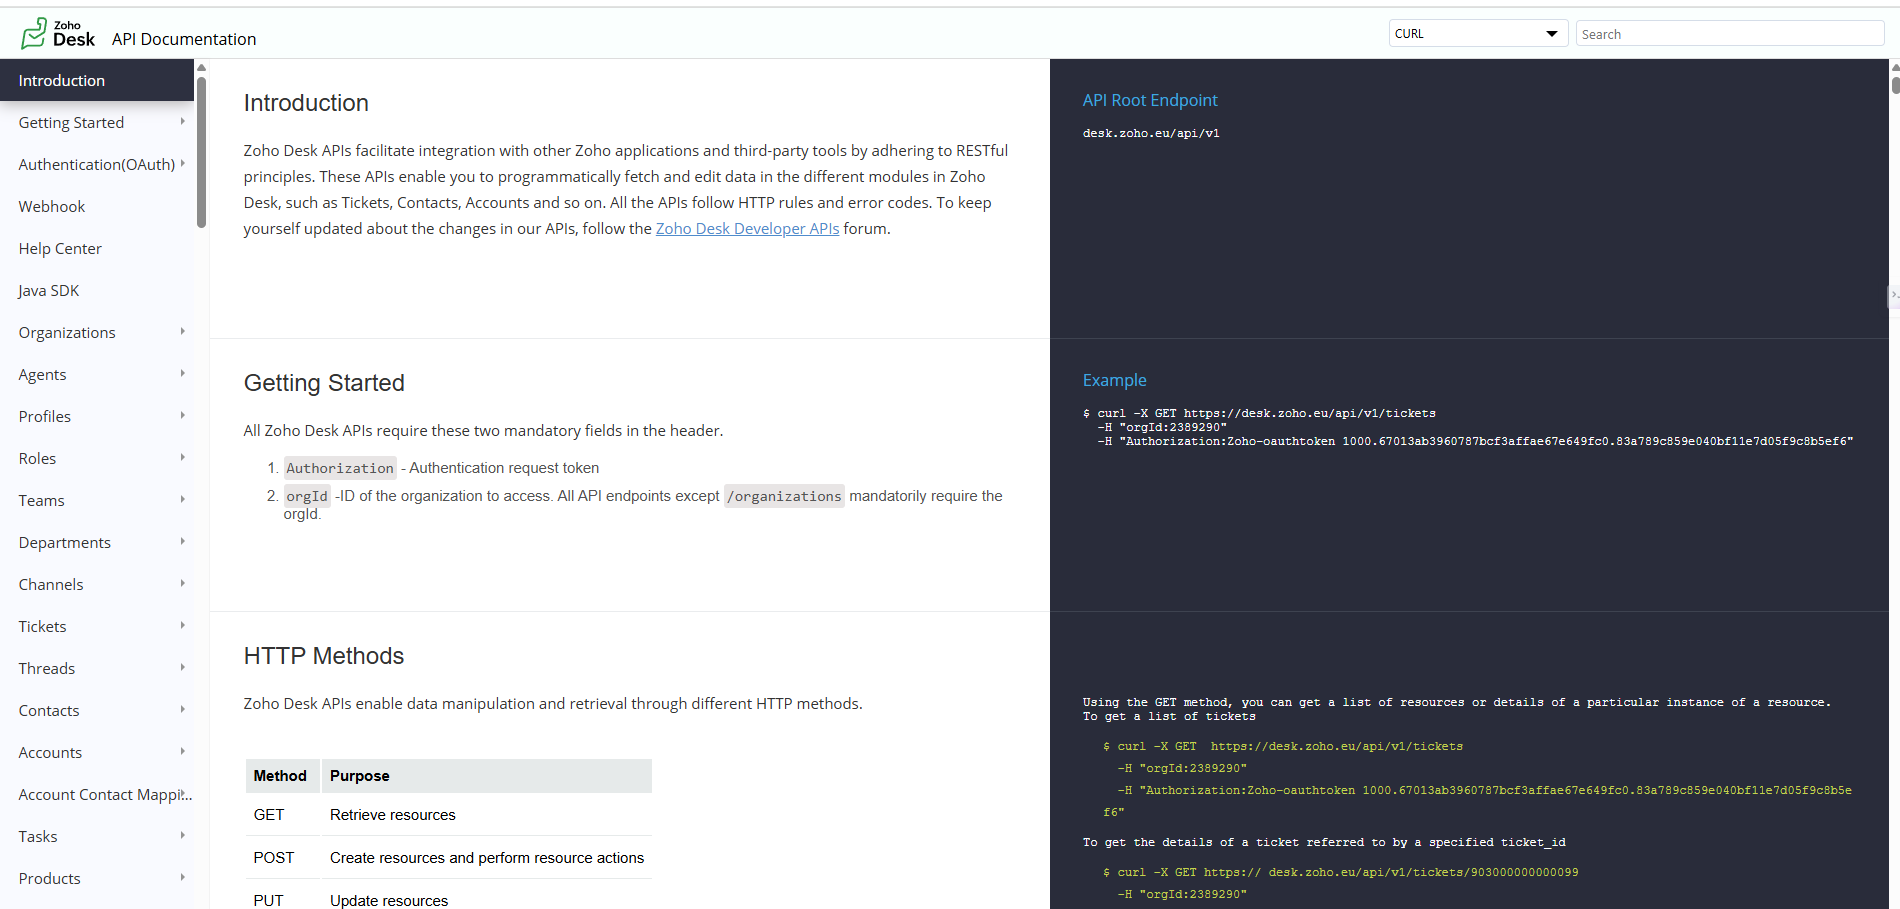Expand the Channels sidebar arrow
Screen dimensions: 1900x909
183,583
